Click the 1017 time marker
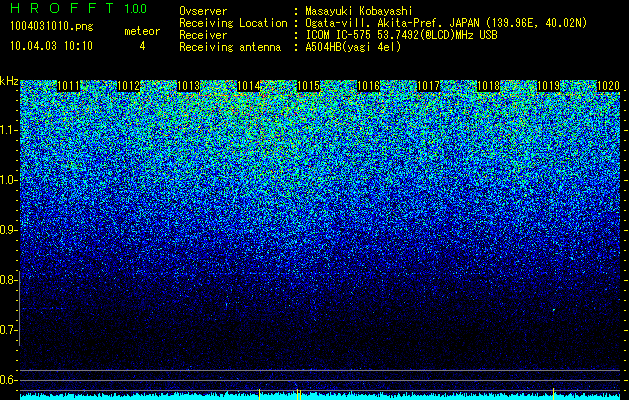This screenshot has width=629, height=400. click(x=428, y=86)
